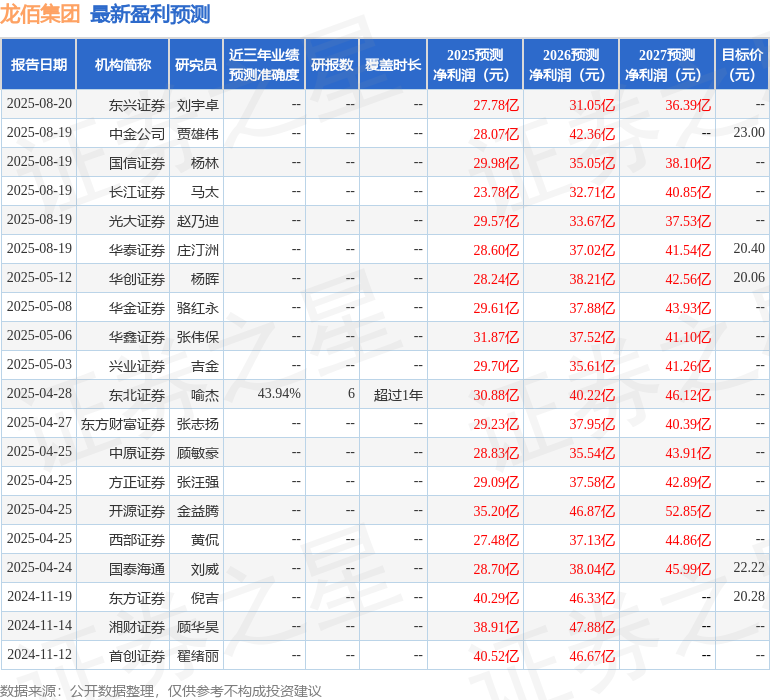This screenshot has width=770, height=700.
Task: Click the 2026预测净利润 column header
Action: pyautogui.click(x=571, y=65)
